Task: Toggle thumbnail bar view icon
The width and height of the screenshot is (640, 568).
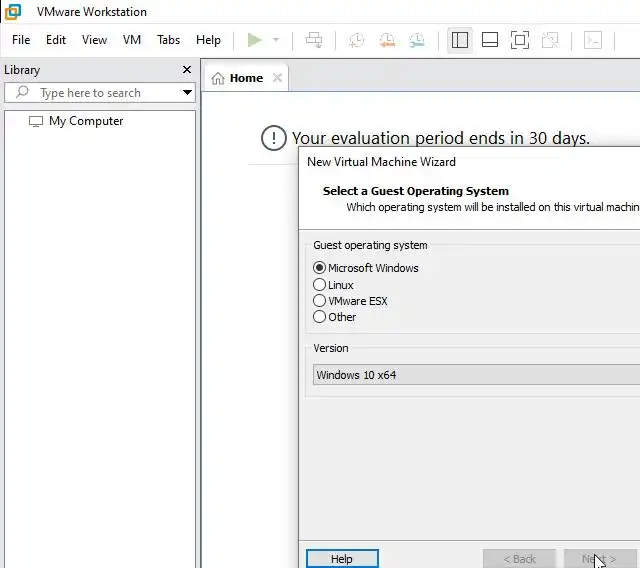Action: [490, 40]
